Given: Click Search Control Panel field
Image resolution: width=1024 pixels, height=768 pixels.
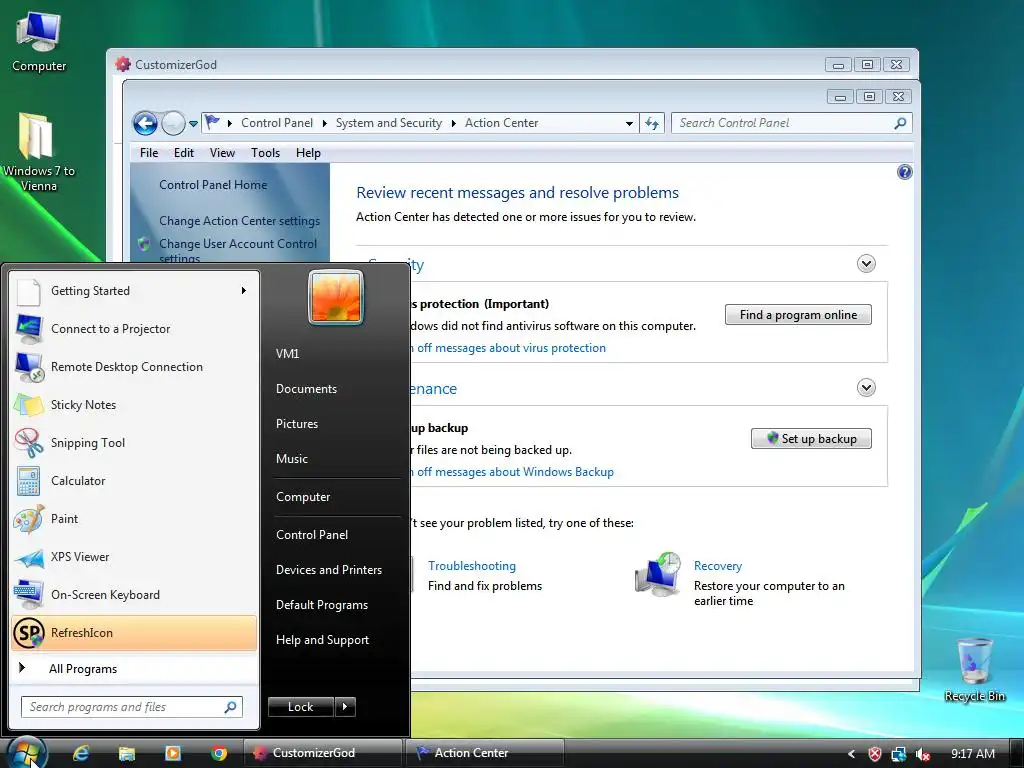Looking at the screenshot, I should (792, 123).
